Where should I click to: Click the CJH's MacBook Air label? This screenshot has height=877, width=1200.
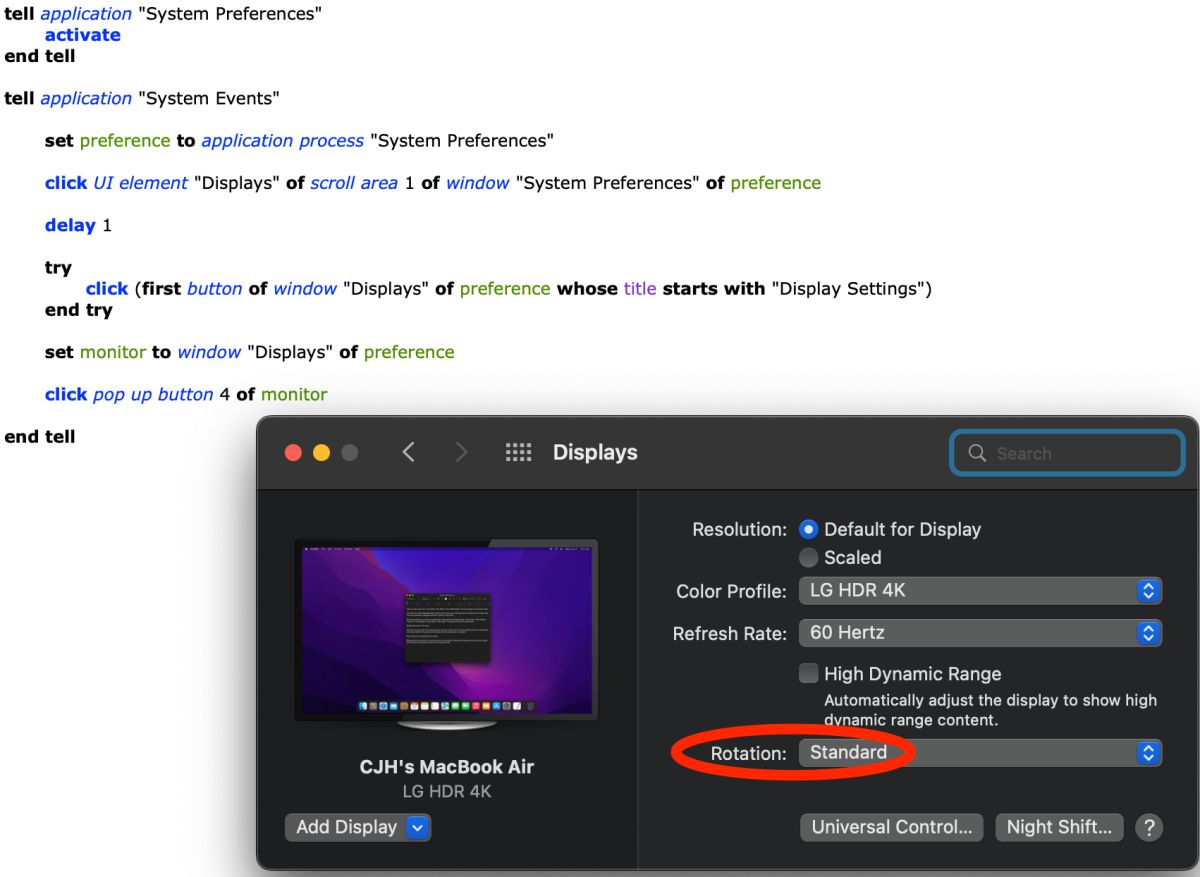[x=446, y=767]
